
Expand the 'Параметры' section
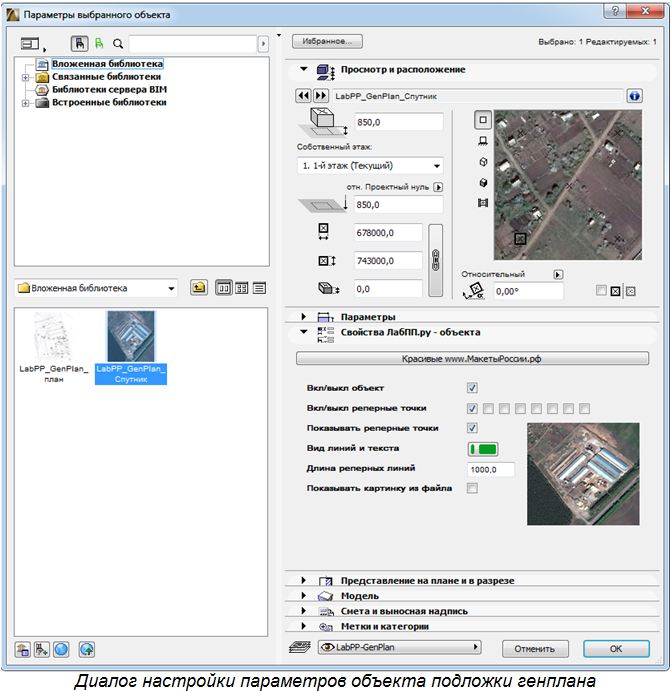[x=304, y=316]
